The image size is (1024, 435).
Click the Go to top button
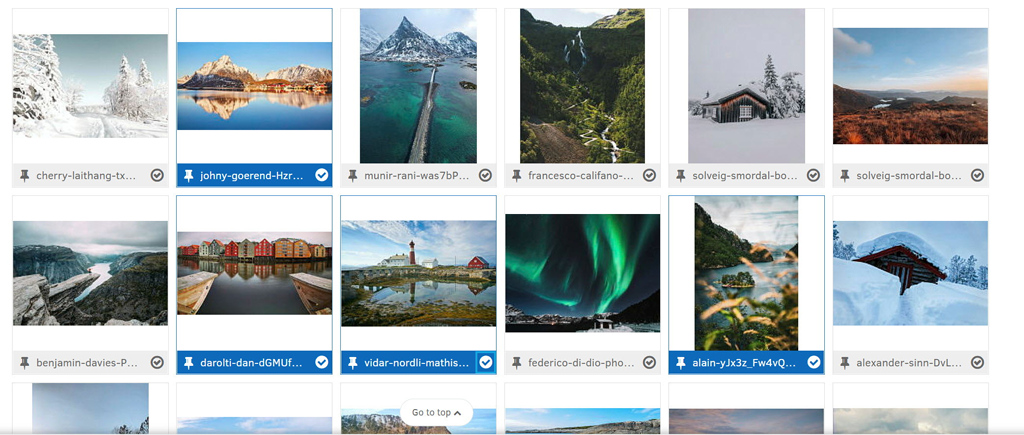tap(436, 412)
